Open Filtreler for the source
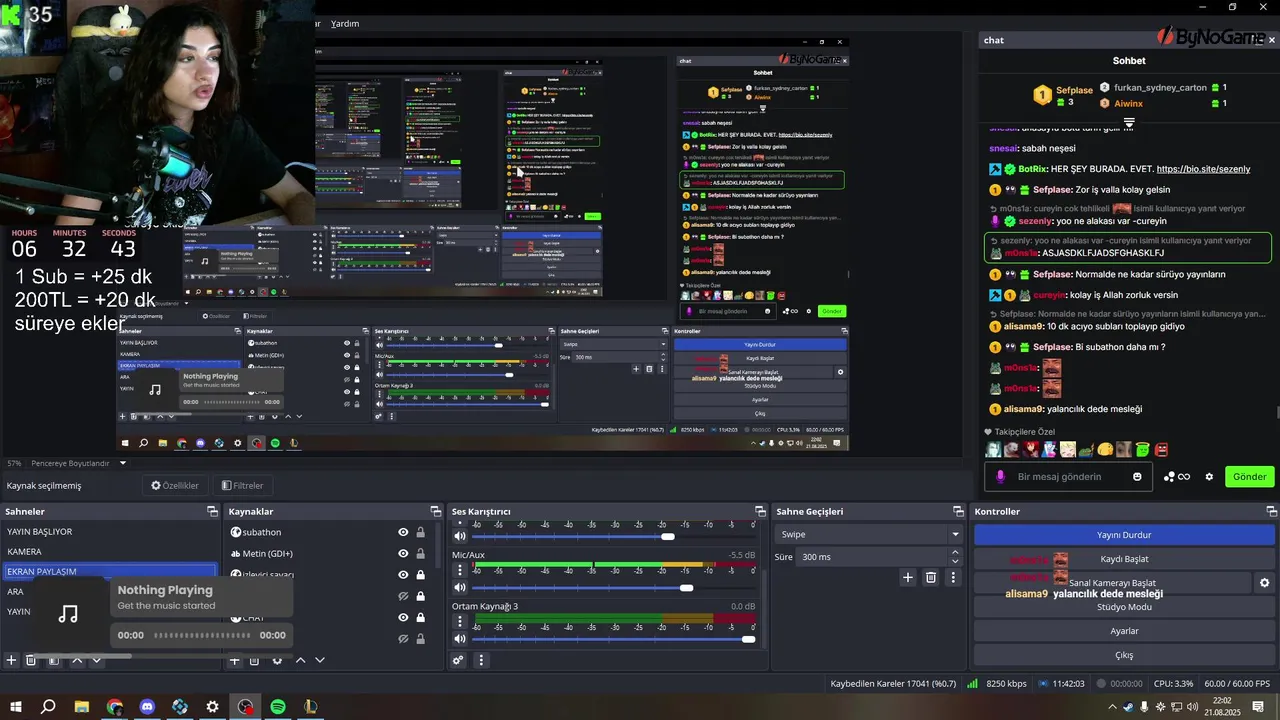The width and height of the screenshot is (1280, 720). (x=243, y=485)
